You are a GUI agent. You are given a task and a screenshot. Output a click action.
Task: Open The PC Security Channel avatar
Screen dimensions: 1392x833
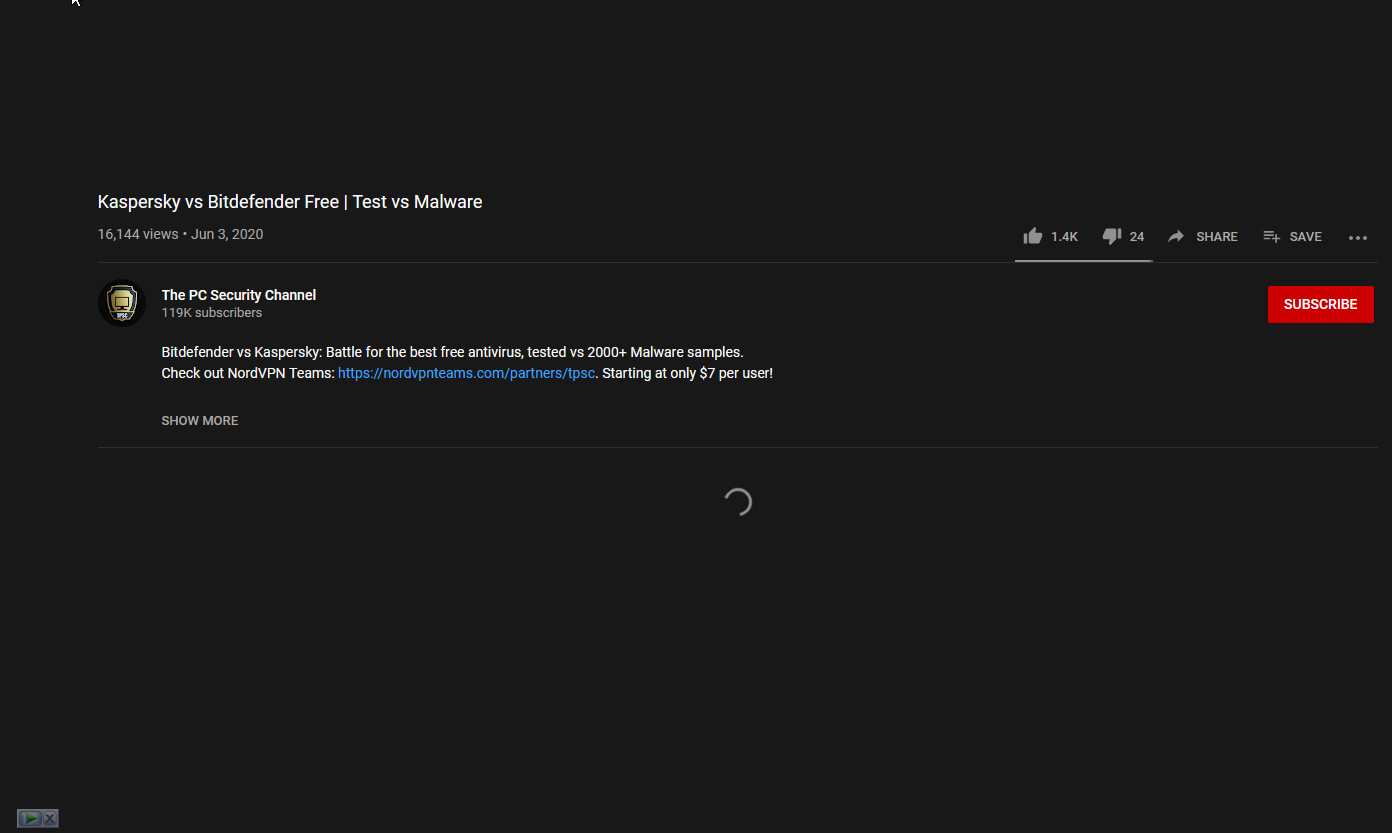pos(122,303)
